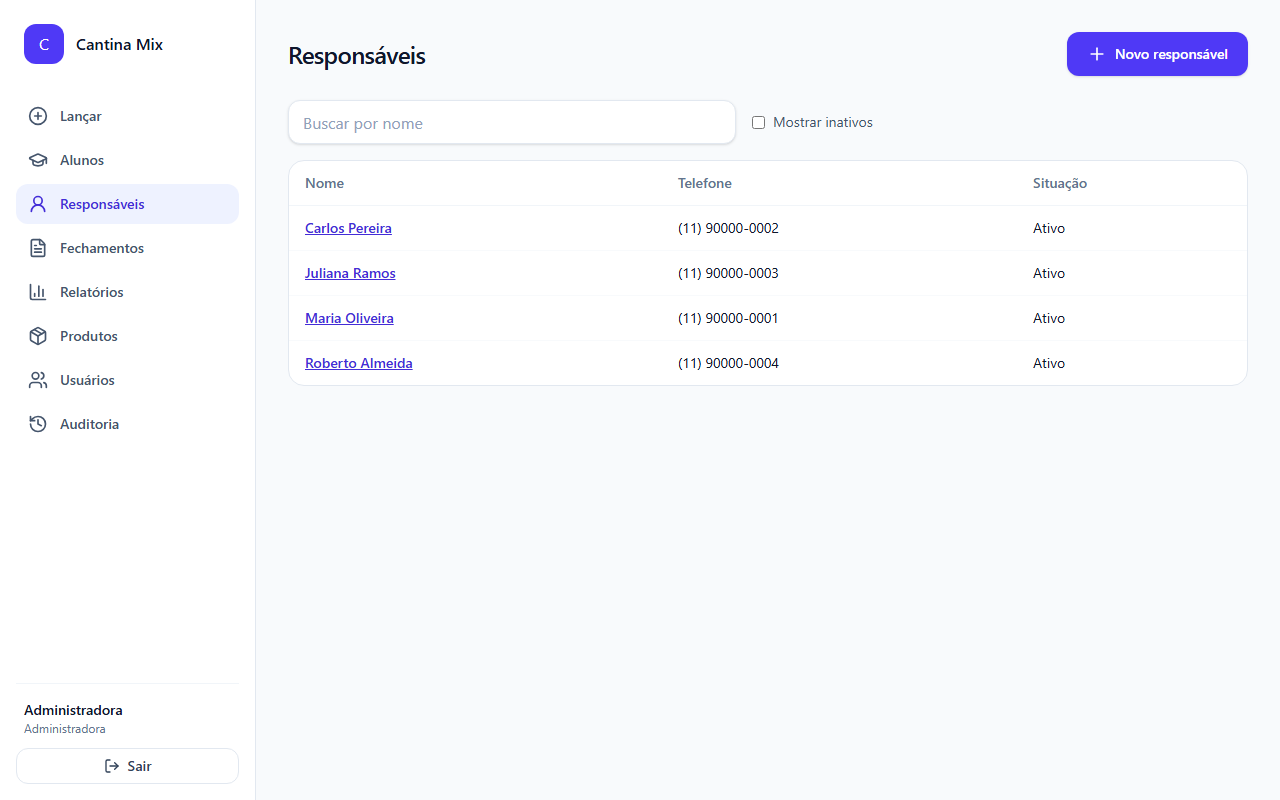The width and height of the screenshot is (1280, 800).
Task: Click the box icon beside Produtos
Action: coord(38,336)
